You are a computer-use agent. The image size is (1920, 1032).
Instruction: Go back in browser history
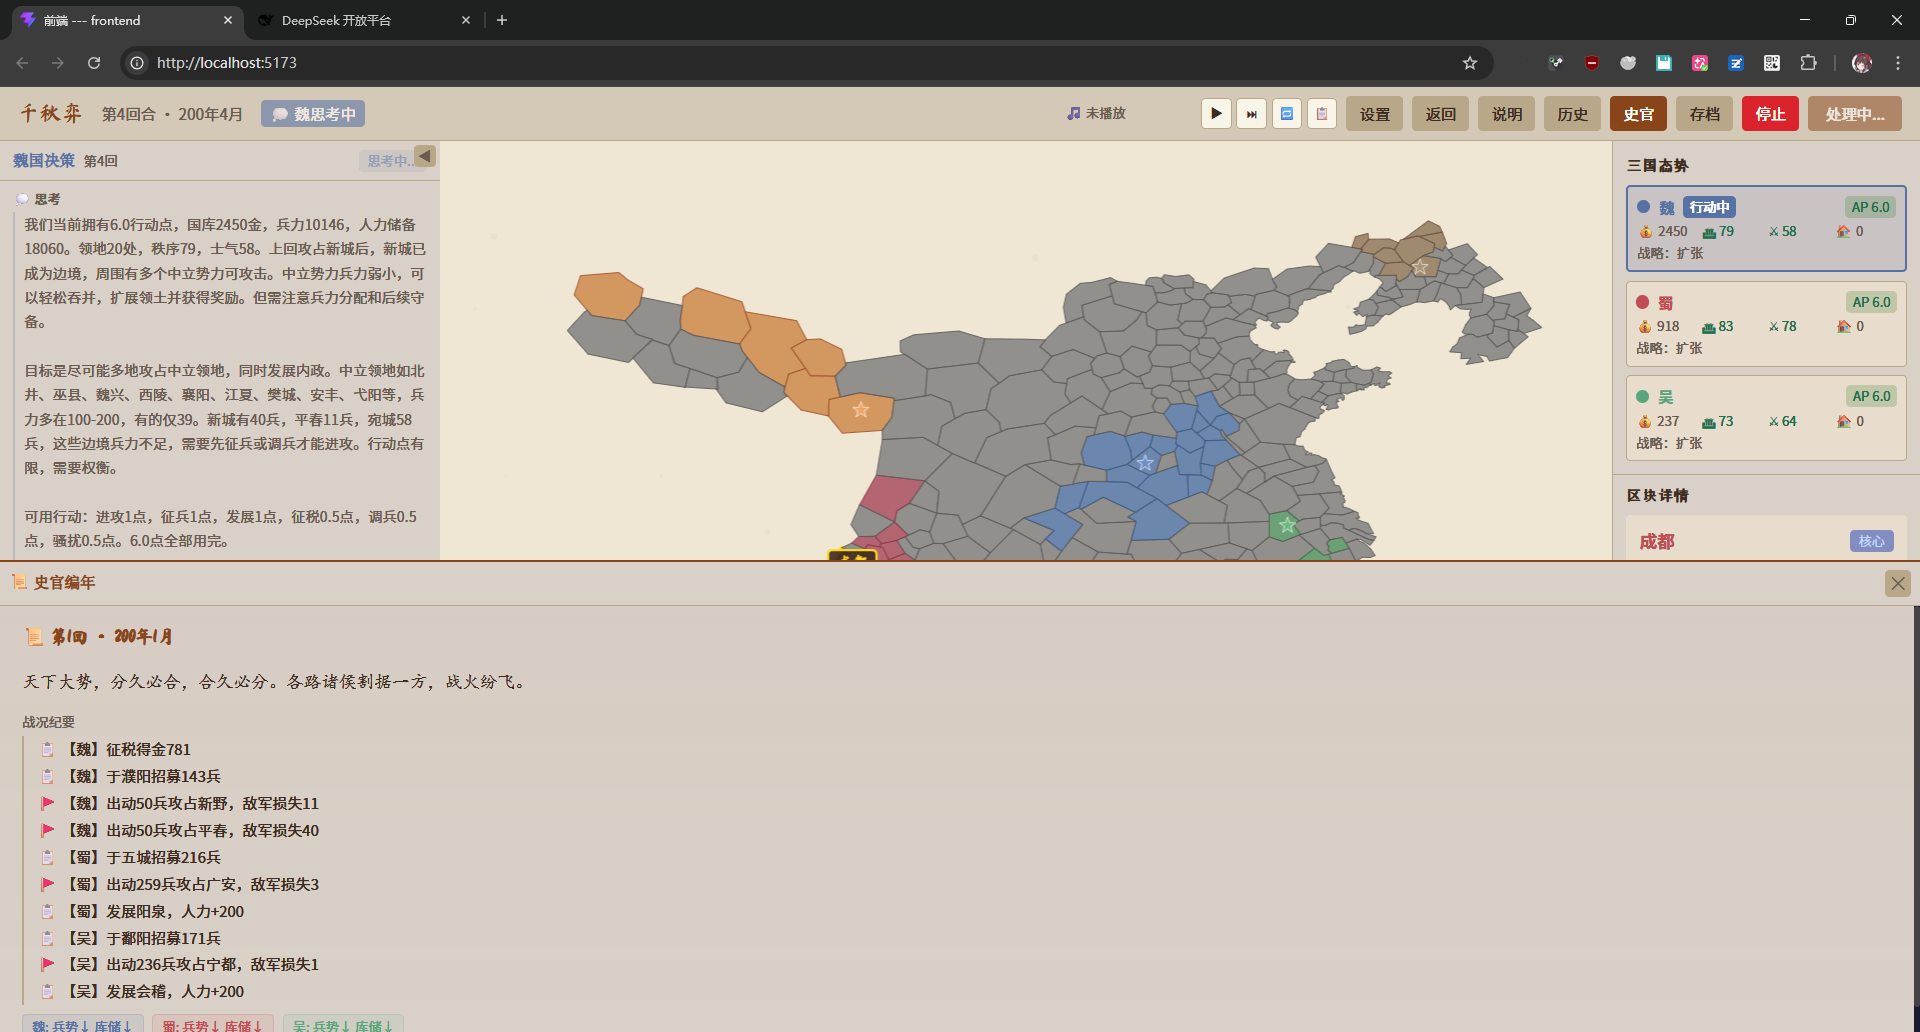coord(22,63)
